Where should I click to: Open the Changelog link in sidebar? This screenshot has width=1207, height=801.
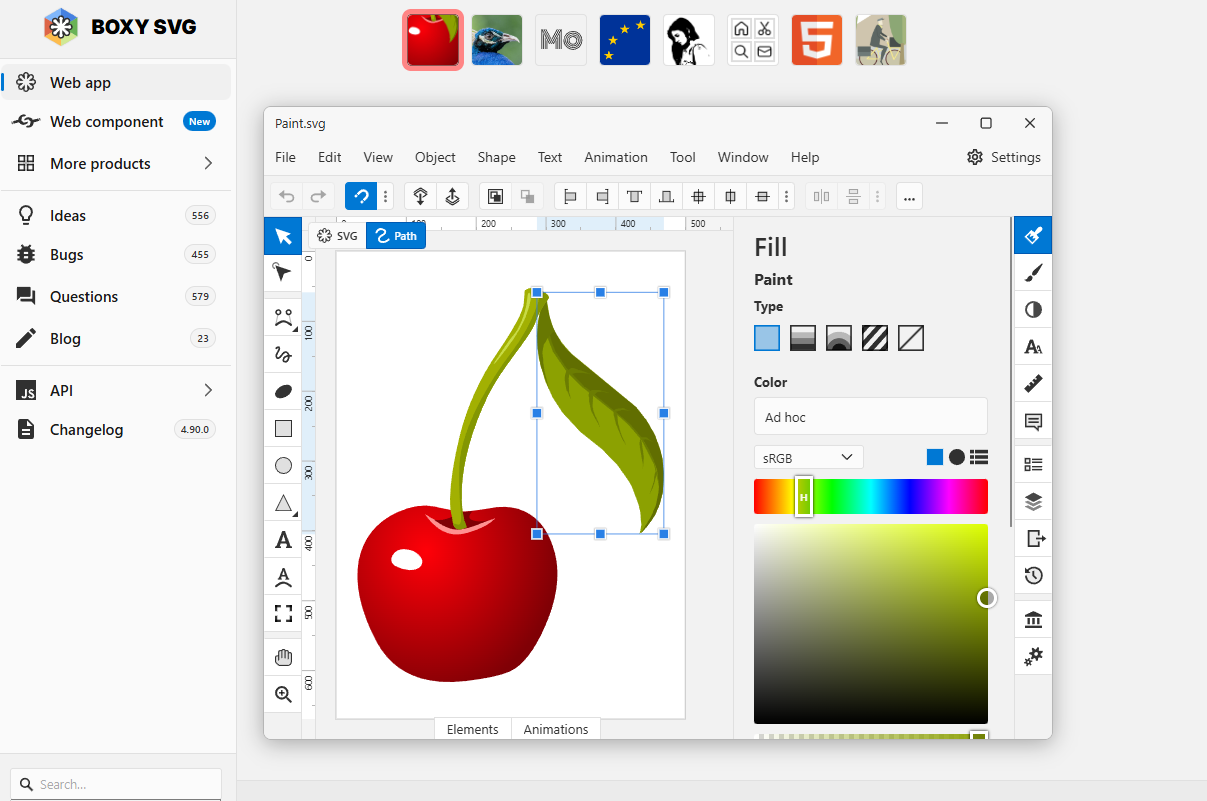point(87,430)
